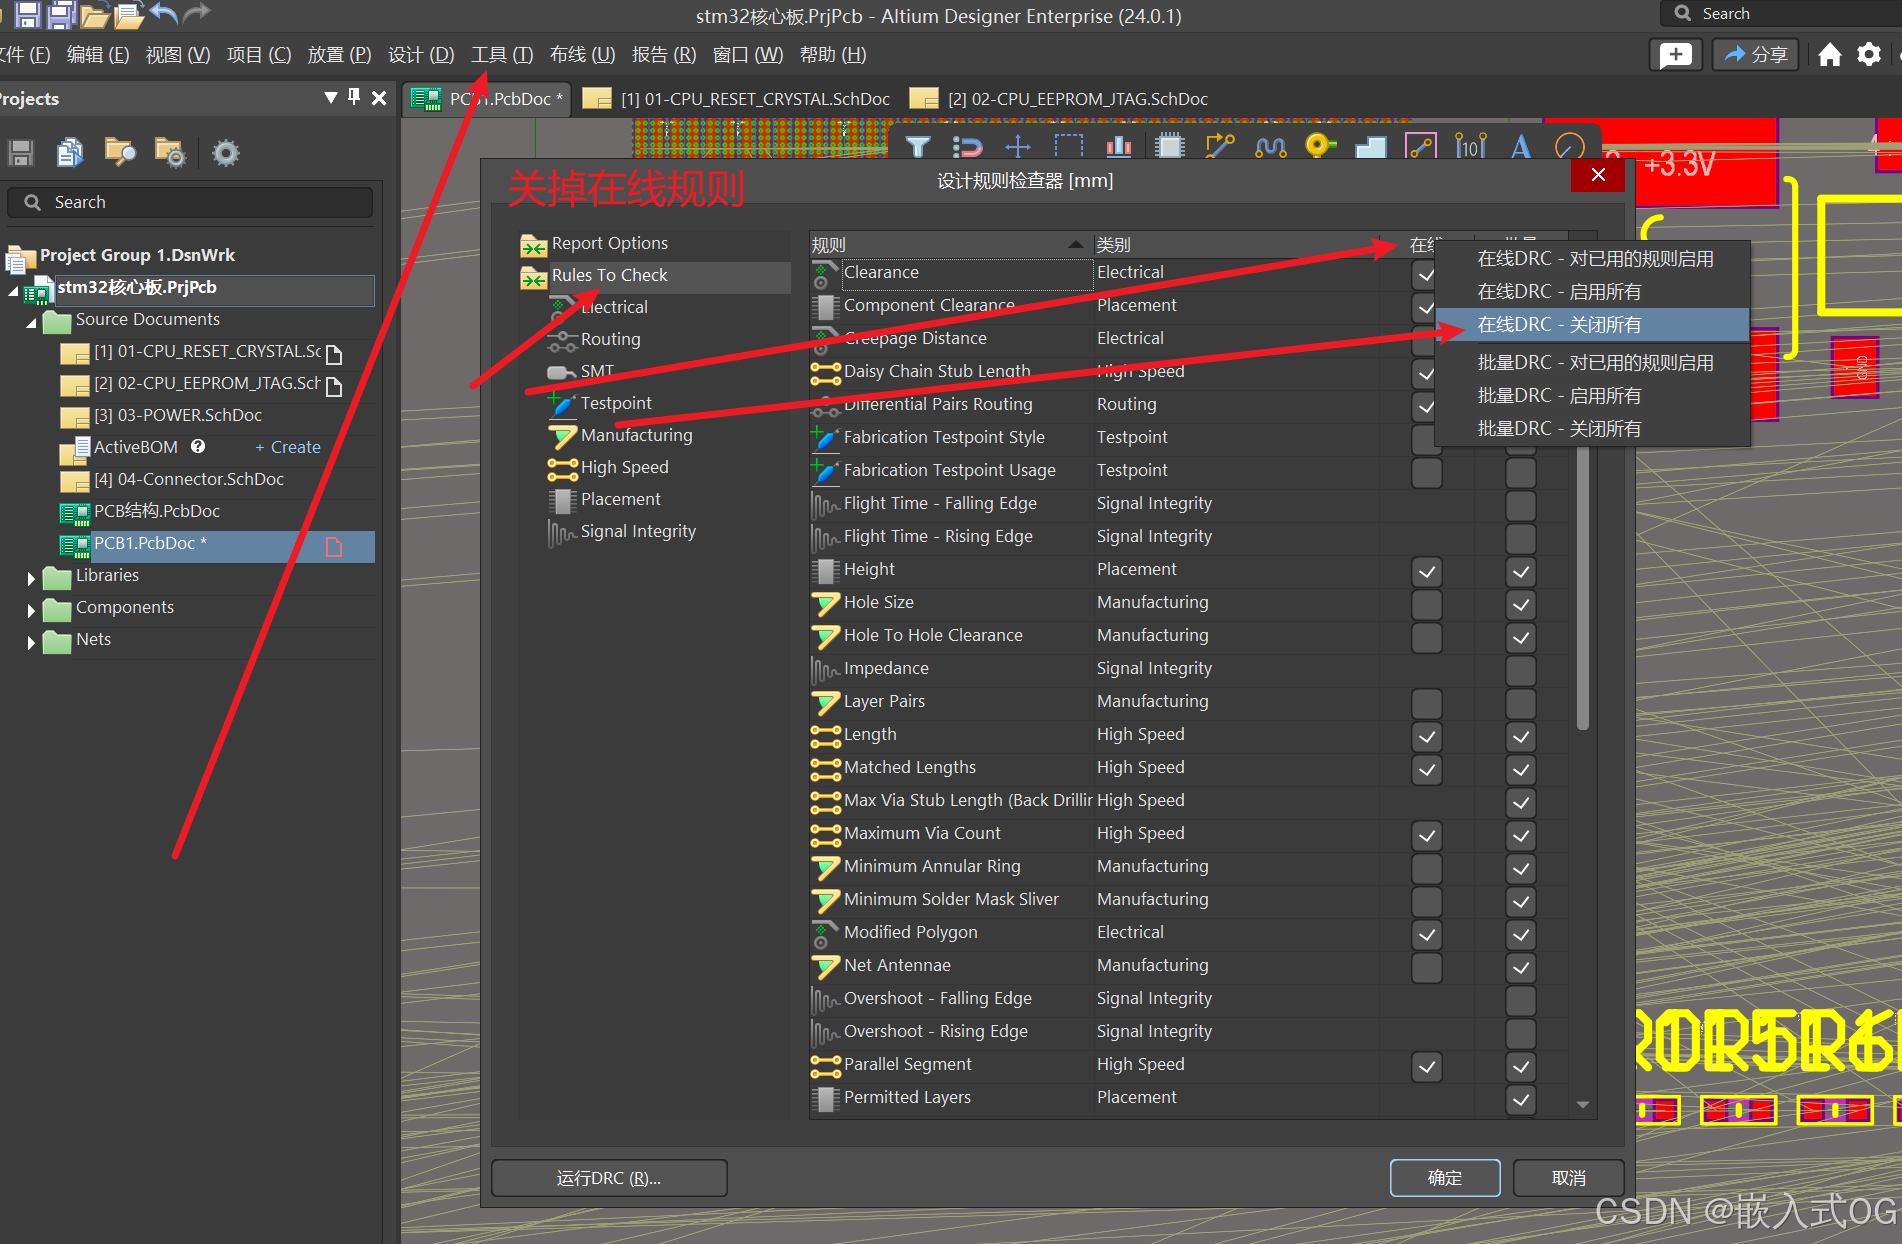The width and height of the screenshot is (1902, 1244).
Task: Open the 工具 (T) menu
Action: click(x=502, y=55)
